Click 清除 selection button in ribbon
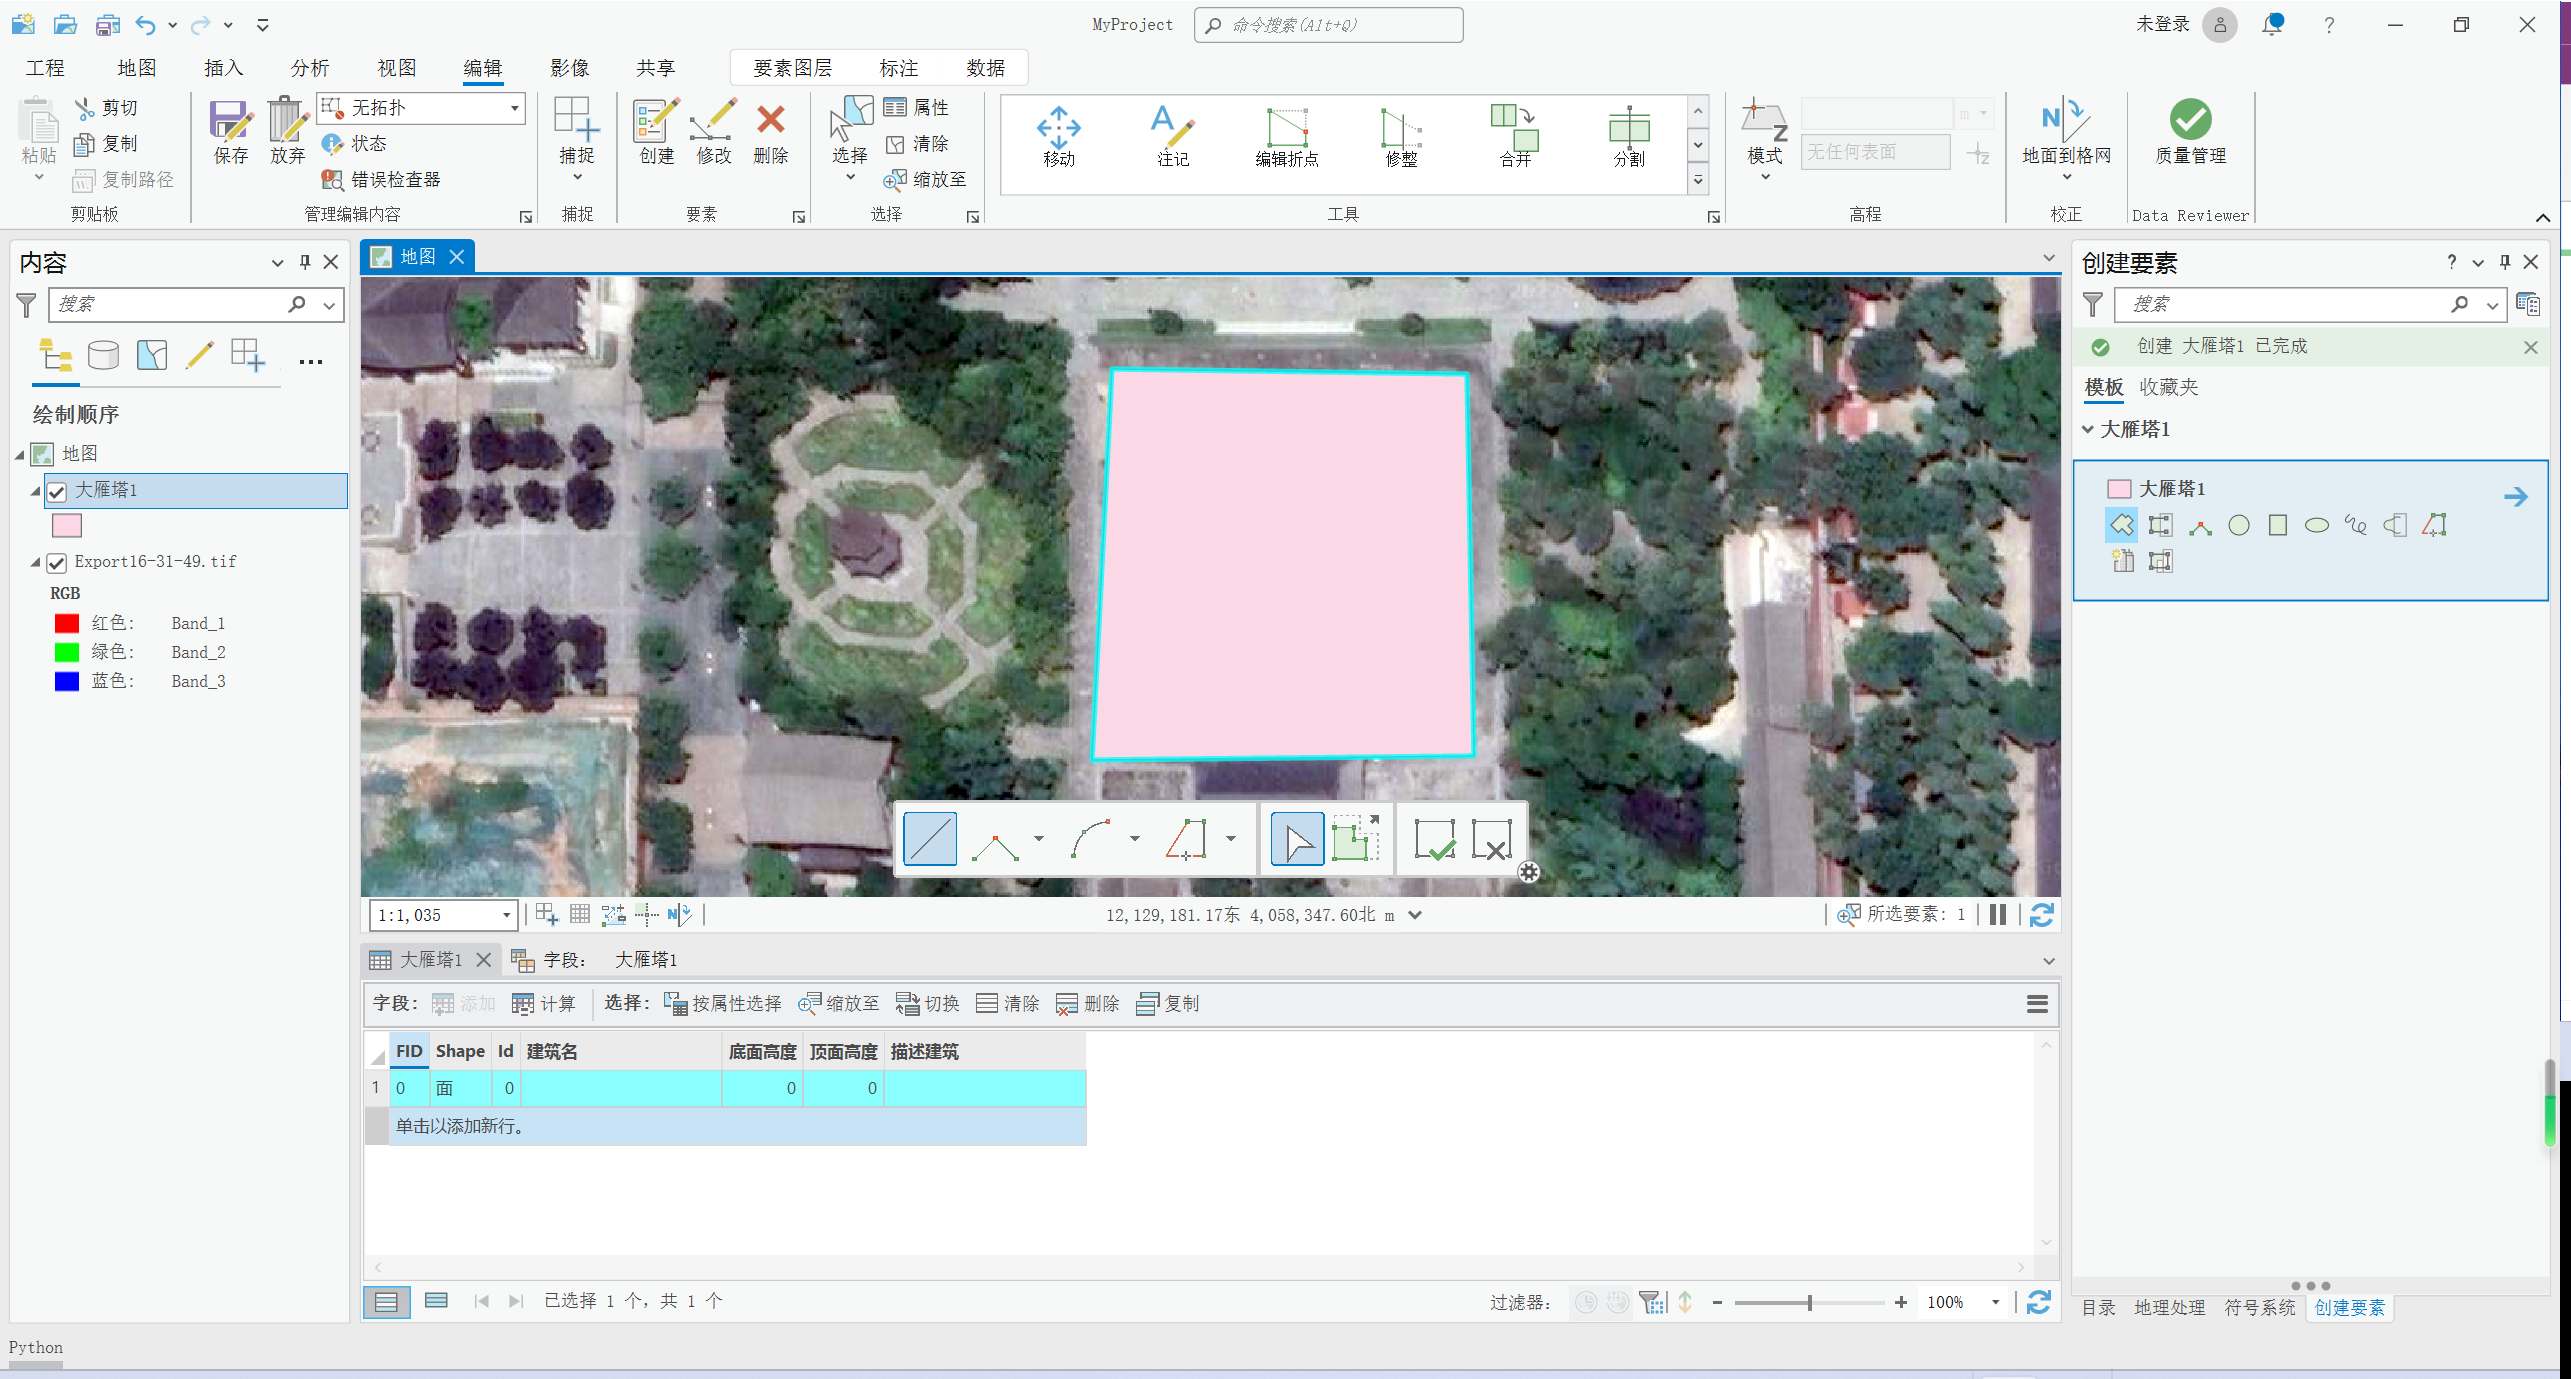This screenshot has height=1379, width=2571. pos(917,144)
